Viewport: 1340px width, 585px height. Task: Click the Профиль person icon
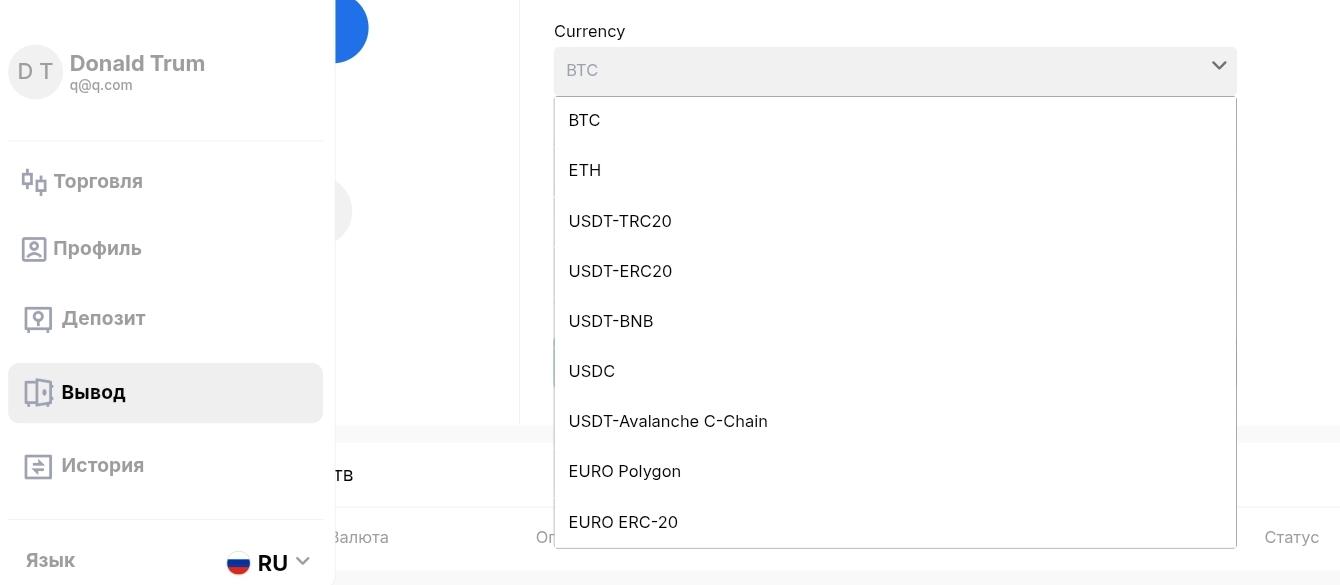[x=34, y=249]
